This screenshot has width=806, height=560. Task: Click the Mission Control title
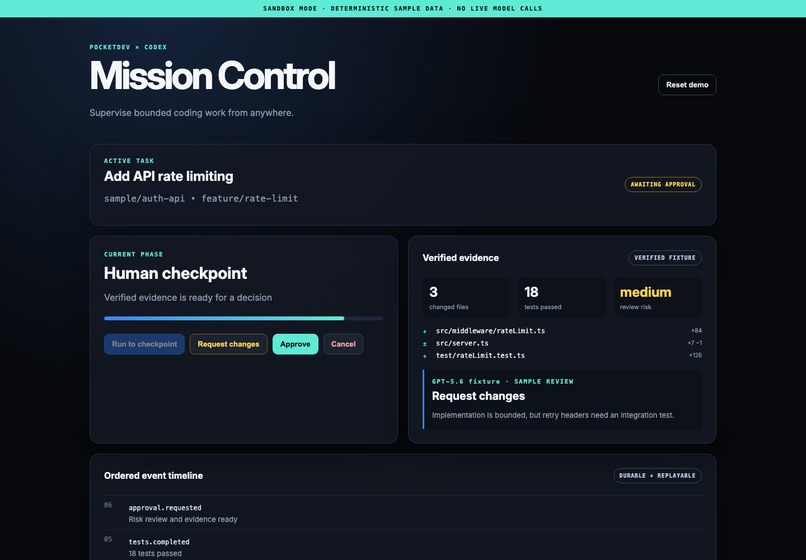pyautogui.click(x=212, y=76)
